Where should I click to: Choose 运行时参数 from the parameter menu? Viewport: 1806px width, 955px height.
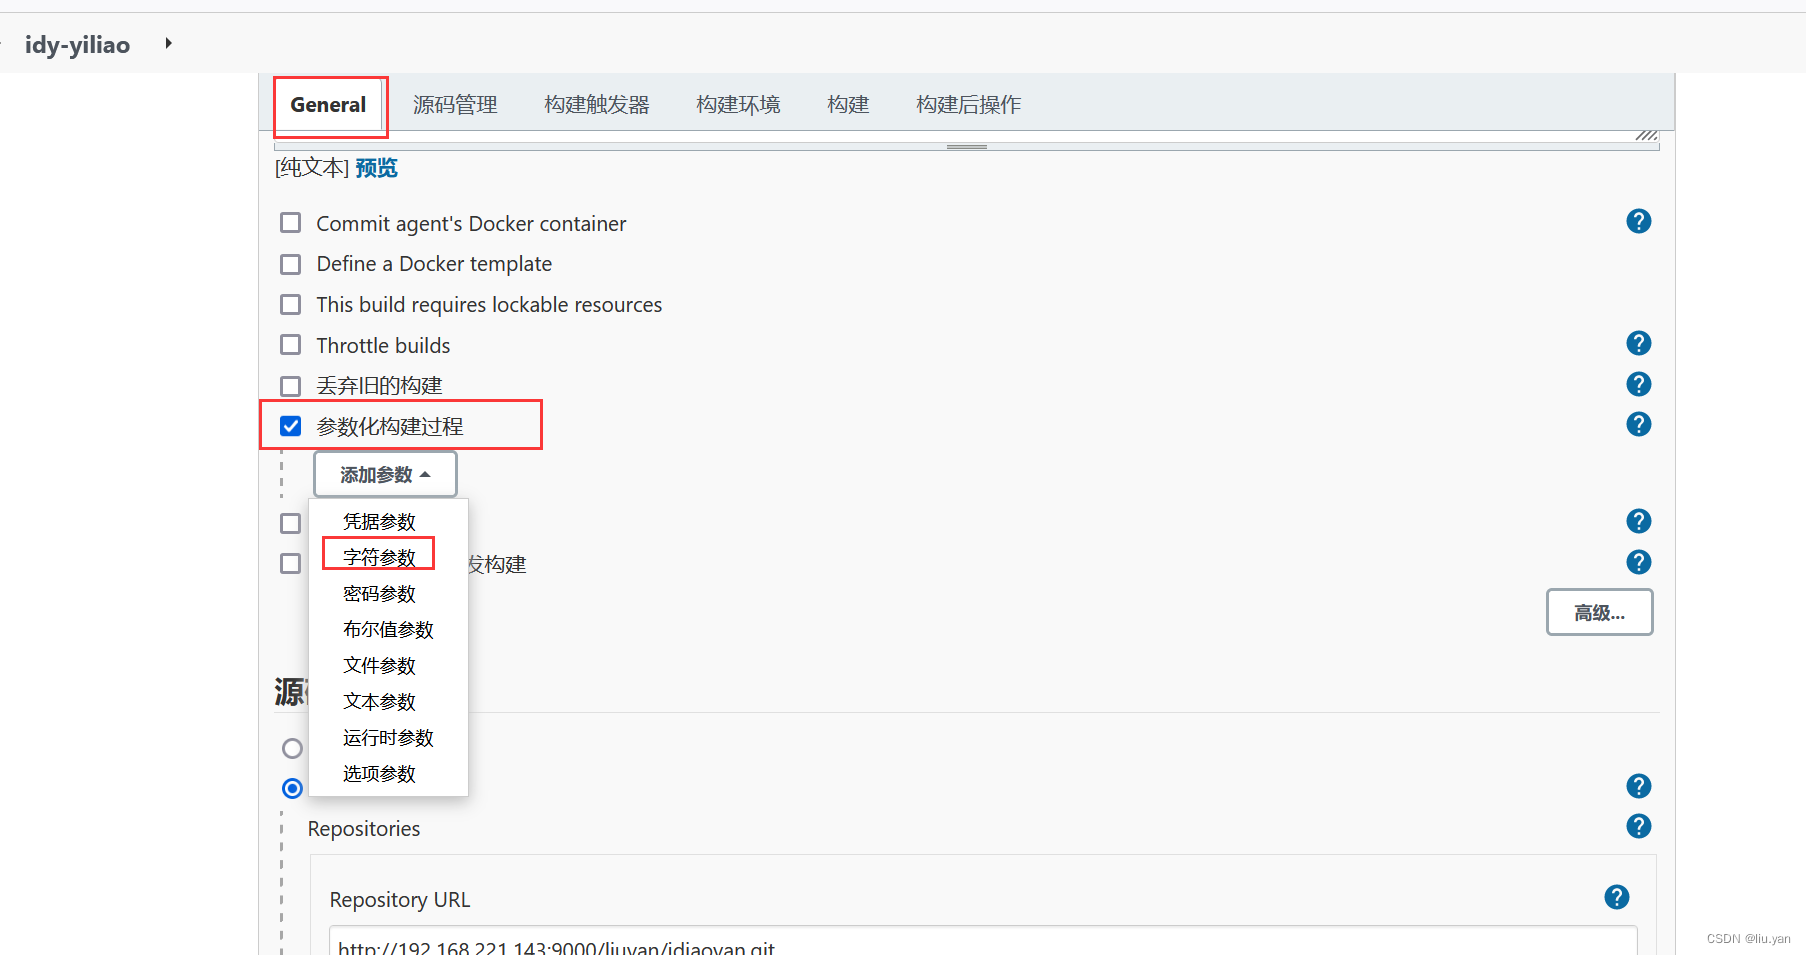388,737
